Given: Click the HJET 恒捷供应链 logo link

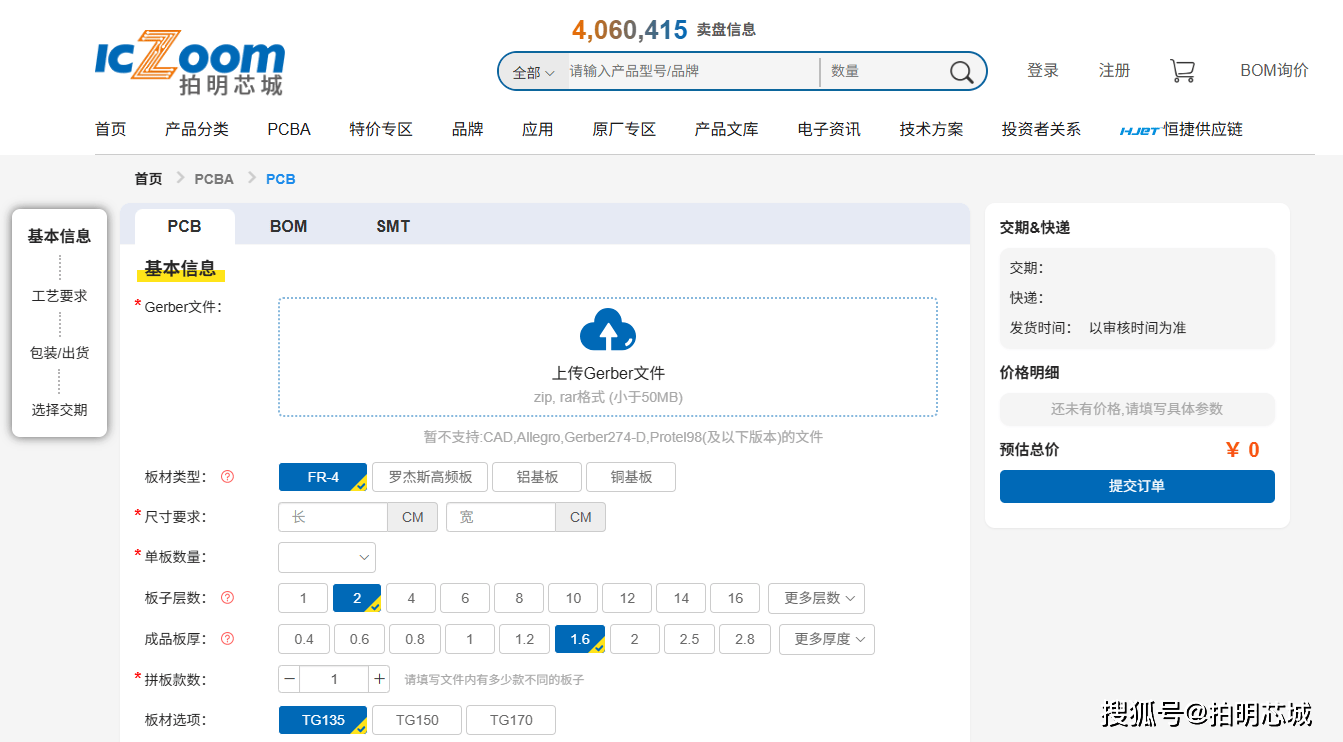Looking at the screenshot, I should 1181,130.
